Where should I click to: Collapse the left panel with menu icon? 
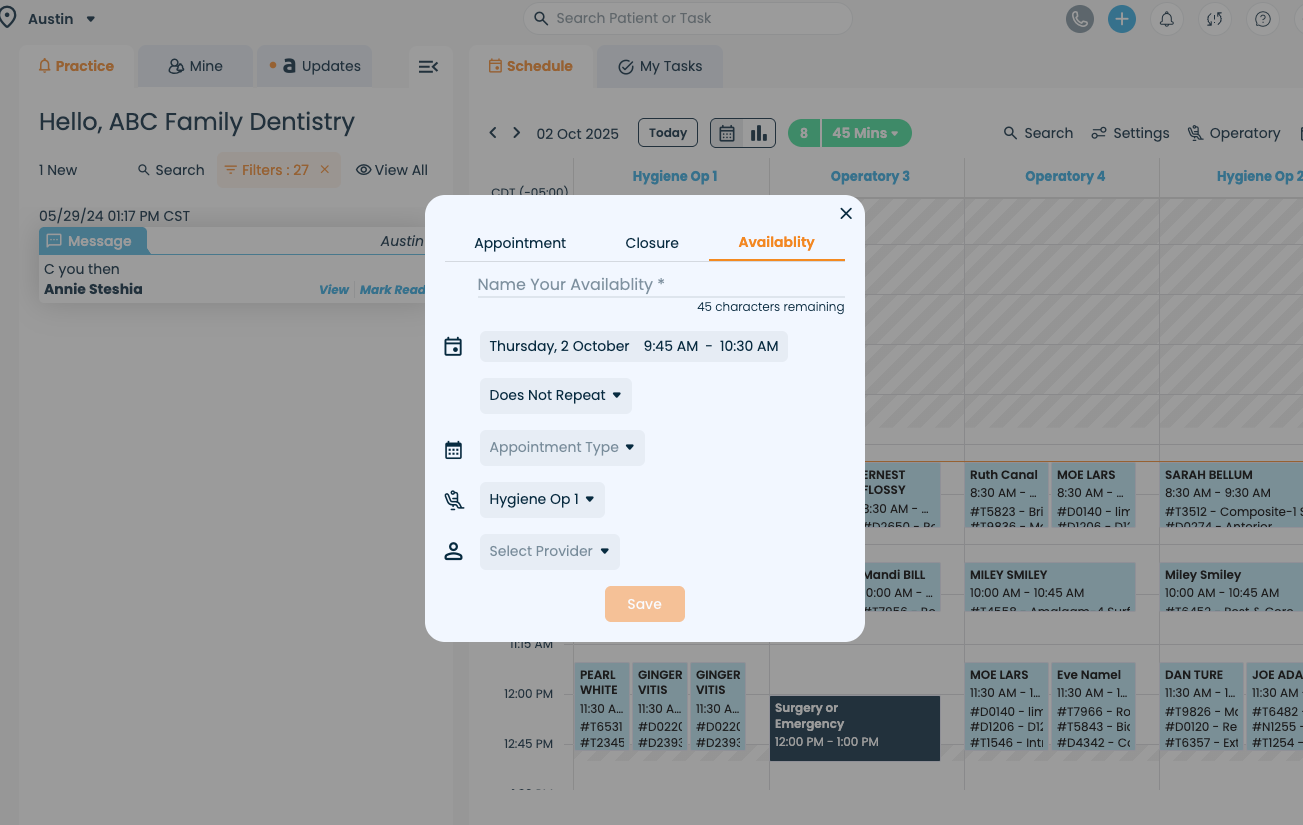tap(428, 67)
